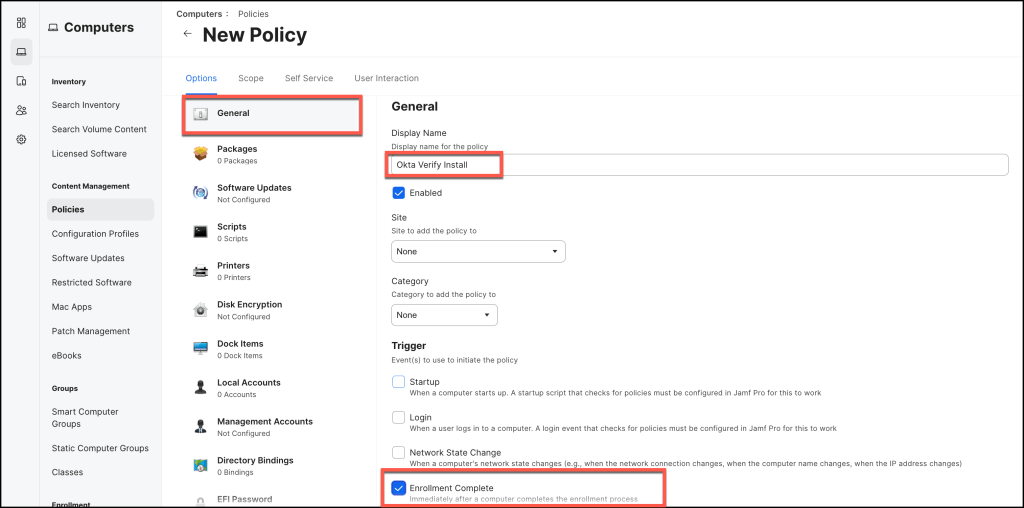Viewport: 1024px width, 508px height.
Task: Select the Scripts terminal icon
Action: click(200, 231)
